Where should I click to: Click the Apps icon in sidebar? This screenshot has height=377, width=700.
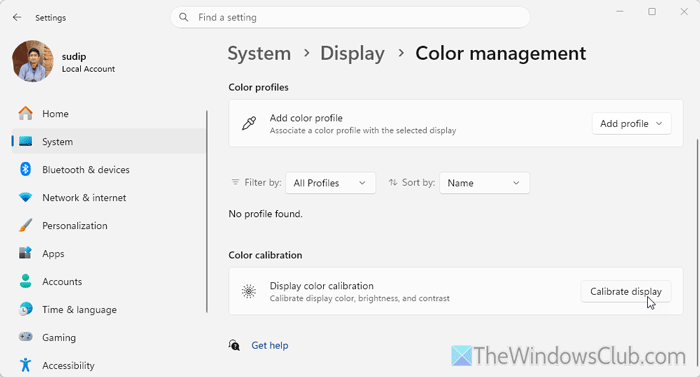tap(25, 253)
